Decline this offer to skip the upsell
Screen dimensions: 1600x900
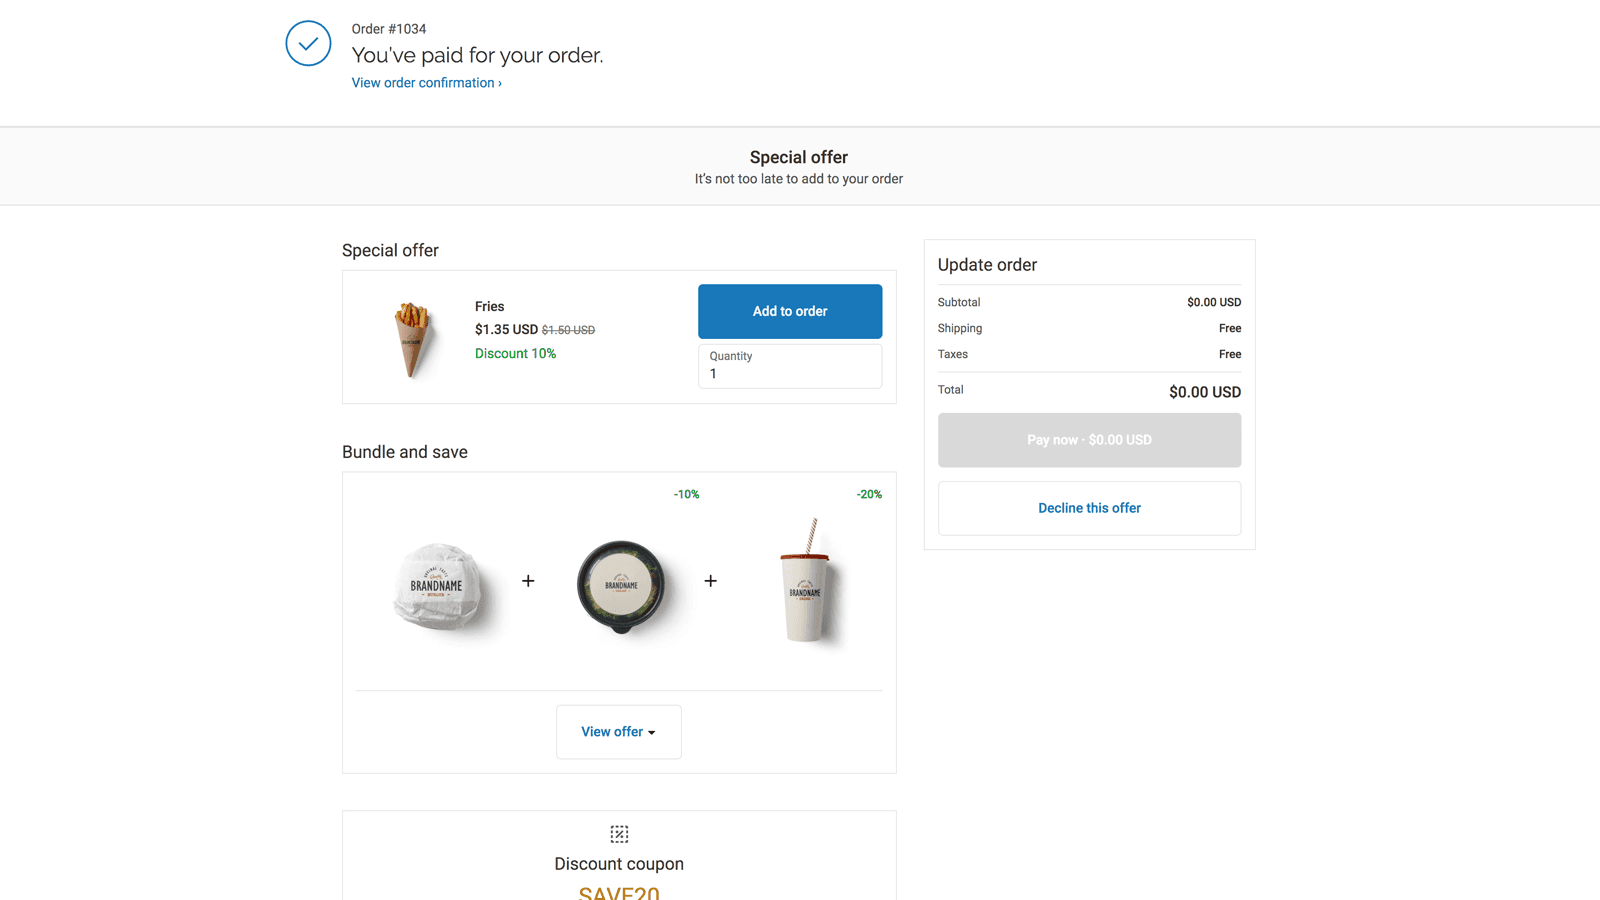[1089, 508]
